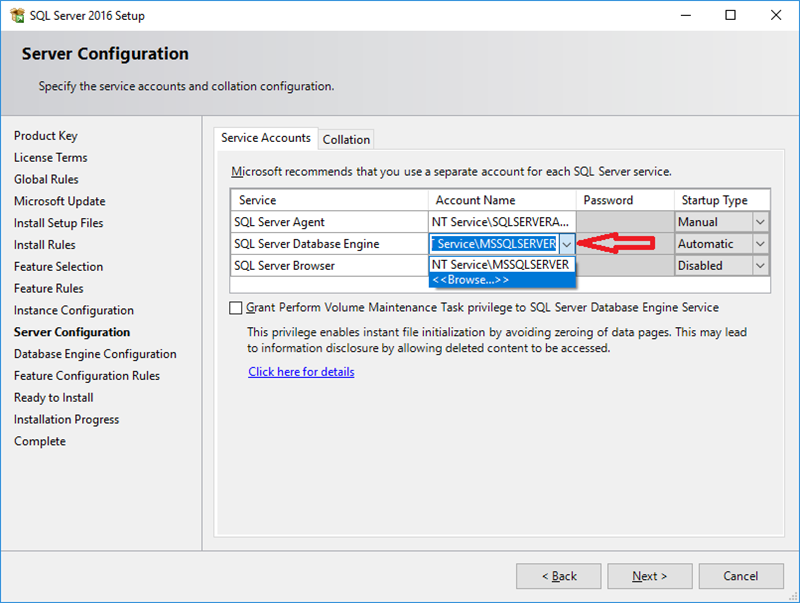Screen dimensions: 800x603
Task: Maximize the setup window
Action: 731,15
